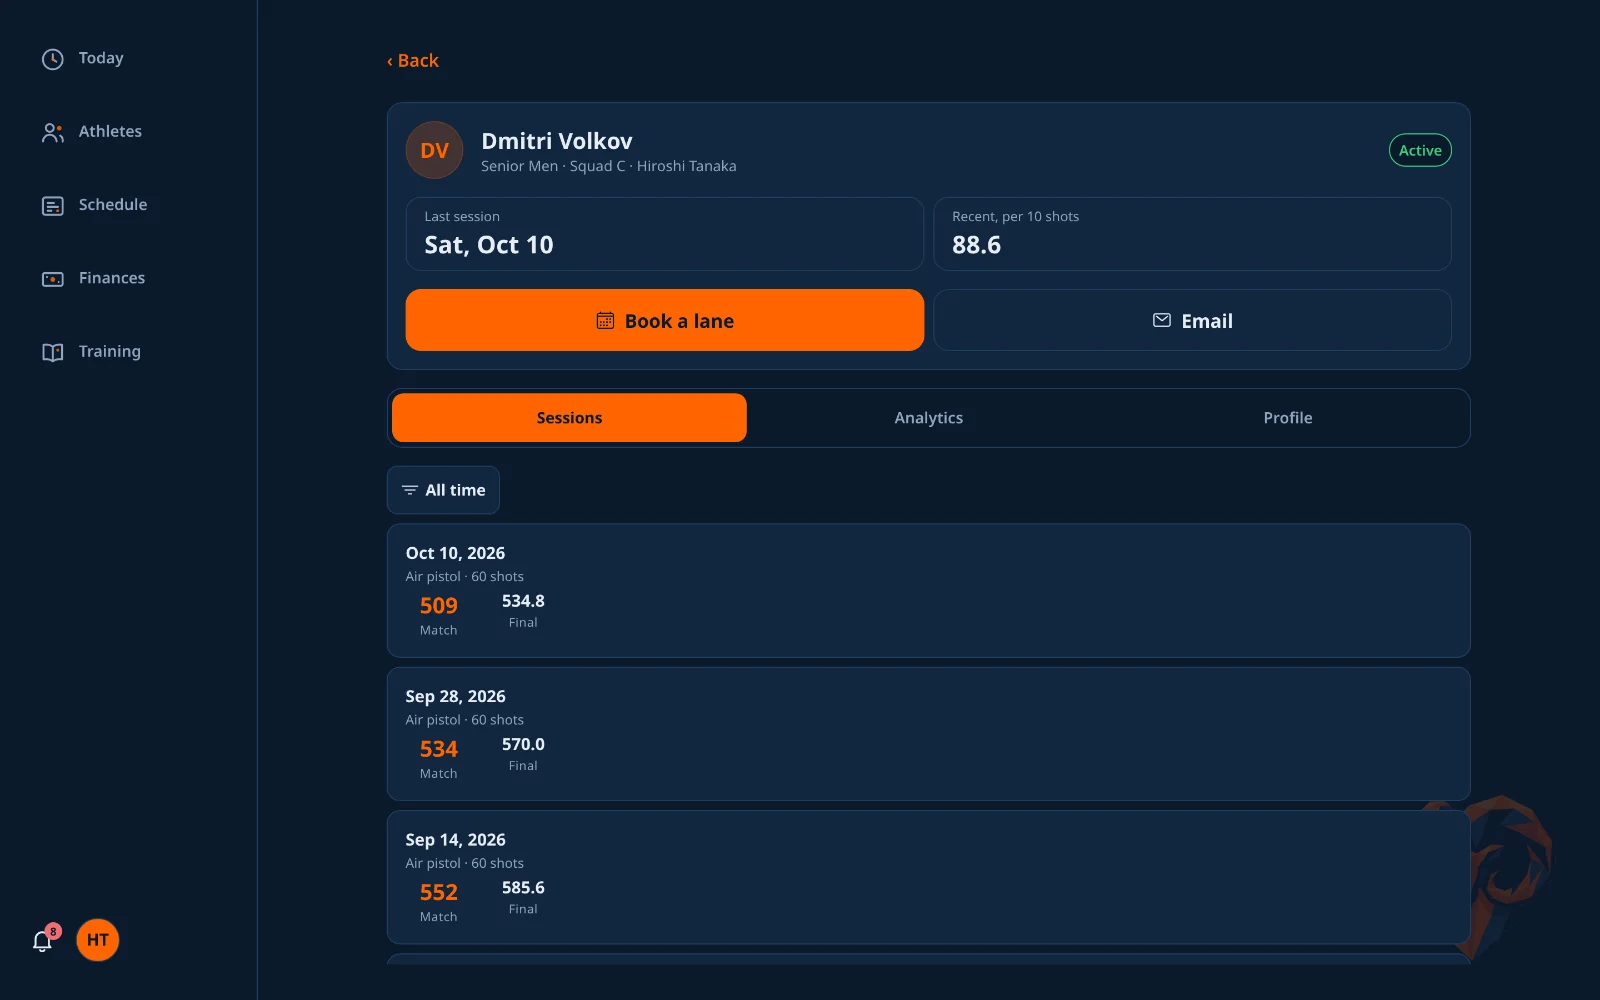Switch to the Sessions tab
Image resolution: width=1600 pixels, height=1000 pixels.
[569, 418]
